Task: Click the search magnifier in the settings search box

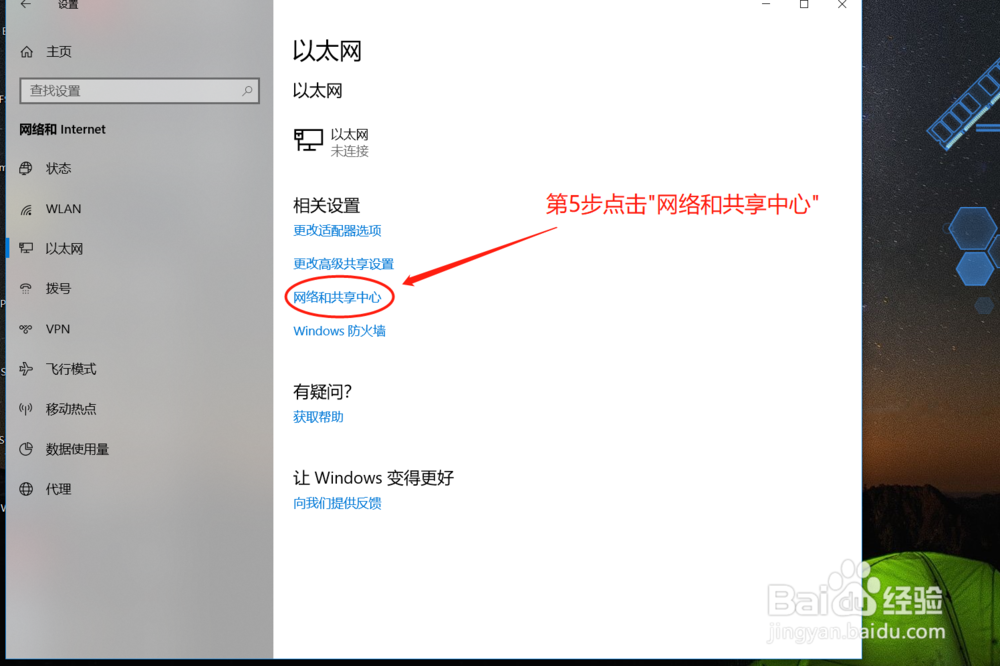Action: click(246, 91)
